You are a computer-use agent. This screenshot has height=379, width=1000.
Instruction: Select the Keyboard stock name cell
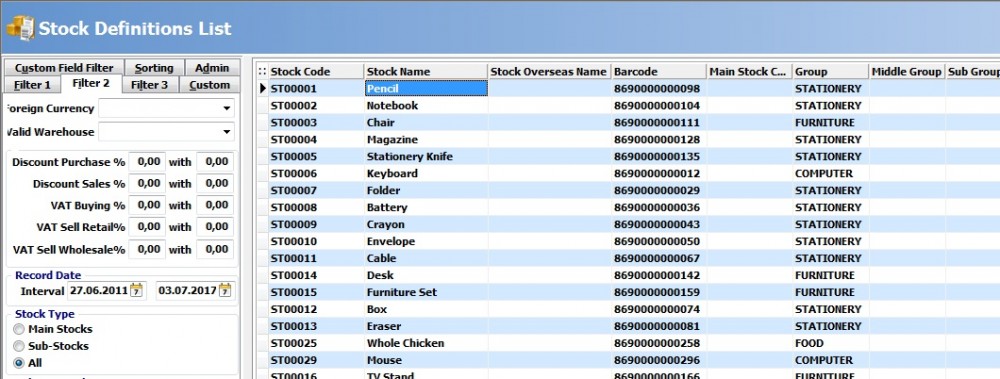pyautogui.click(x=426, y=174)
